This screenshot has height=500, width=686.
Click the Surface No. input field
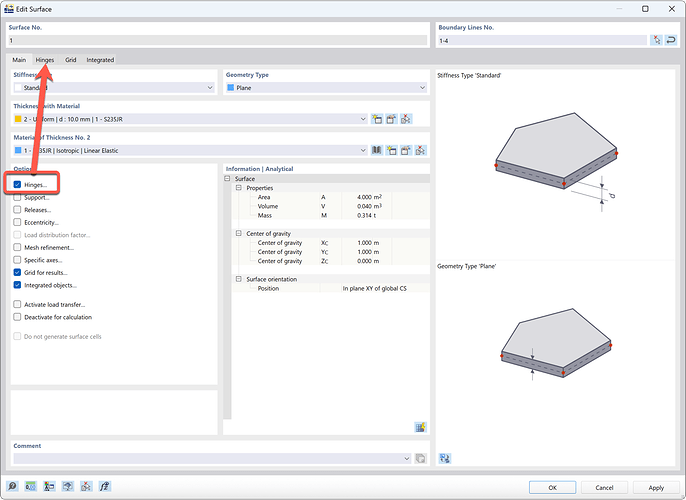click(x=217, y=40)
